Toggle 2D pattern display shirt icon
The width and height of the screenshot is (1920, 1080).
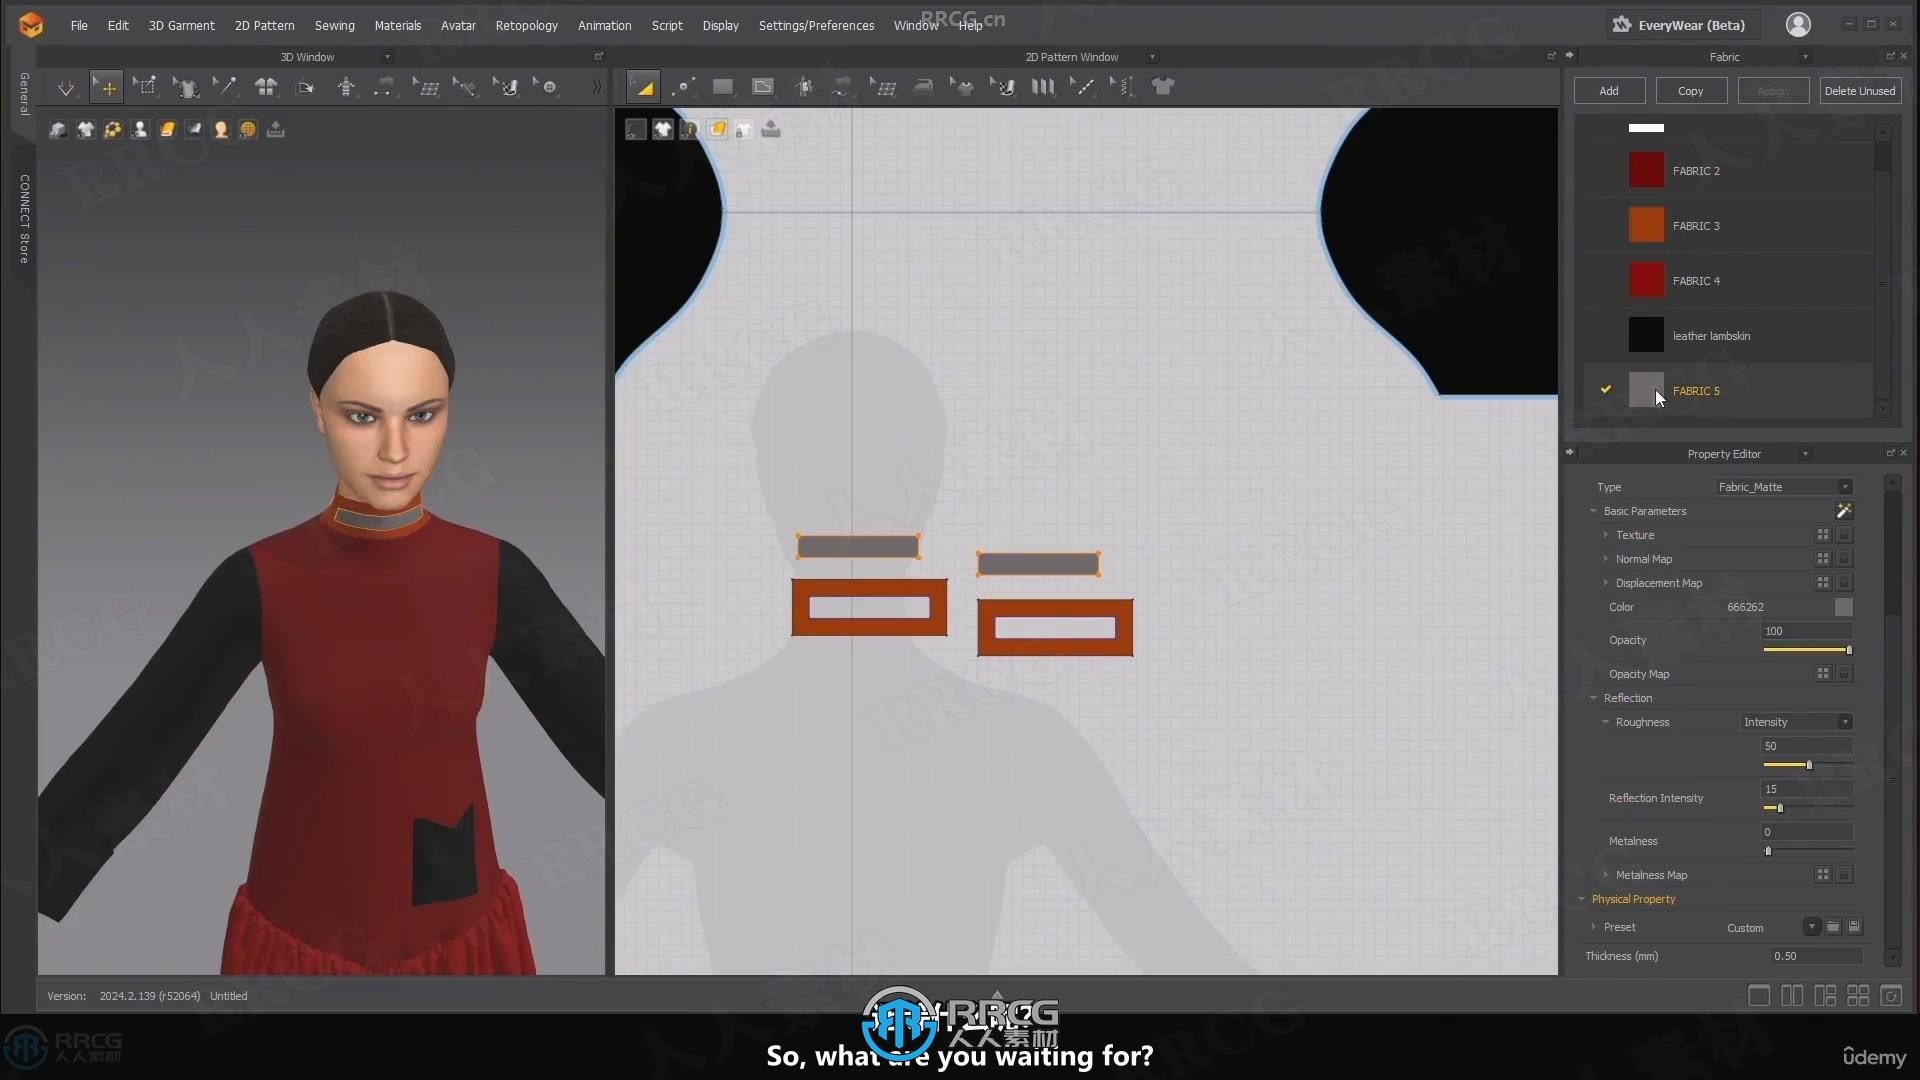point(663,129)
